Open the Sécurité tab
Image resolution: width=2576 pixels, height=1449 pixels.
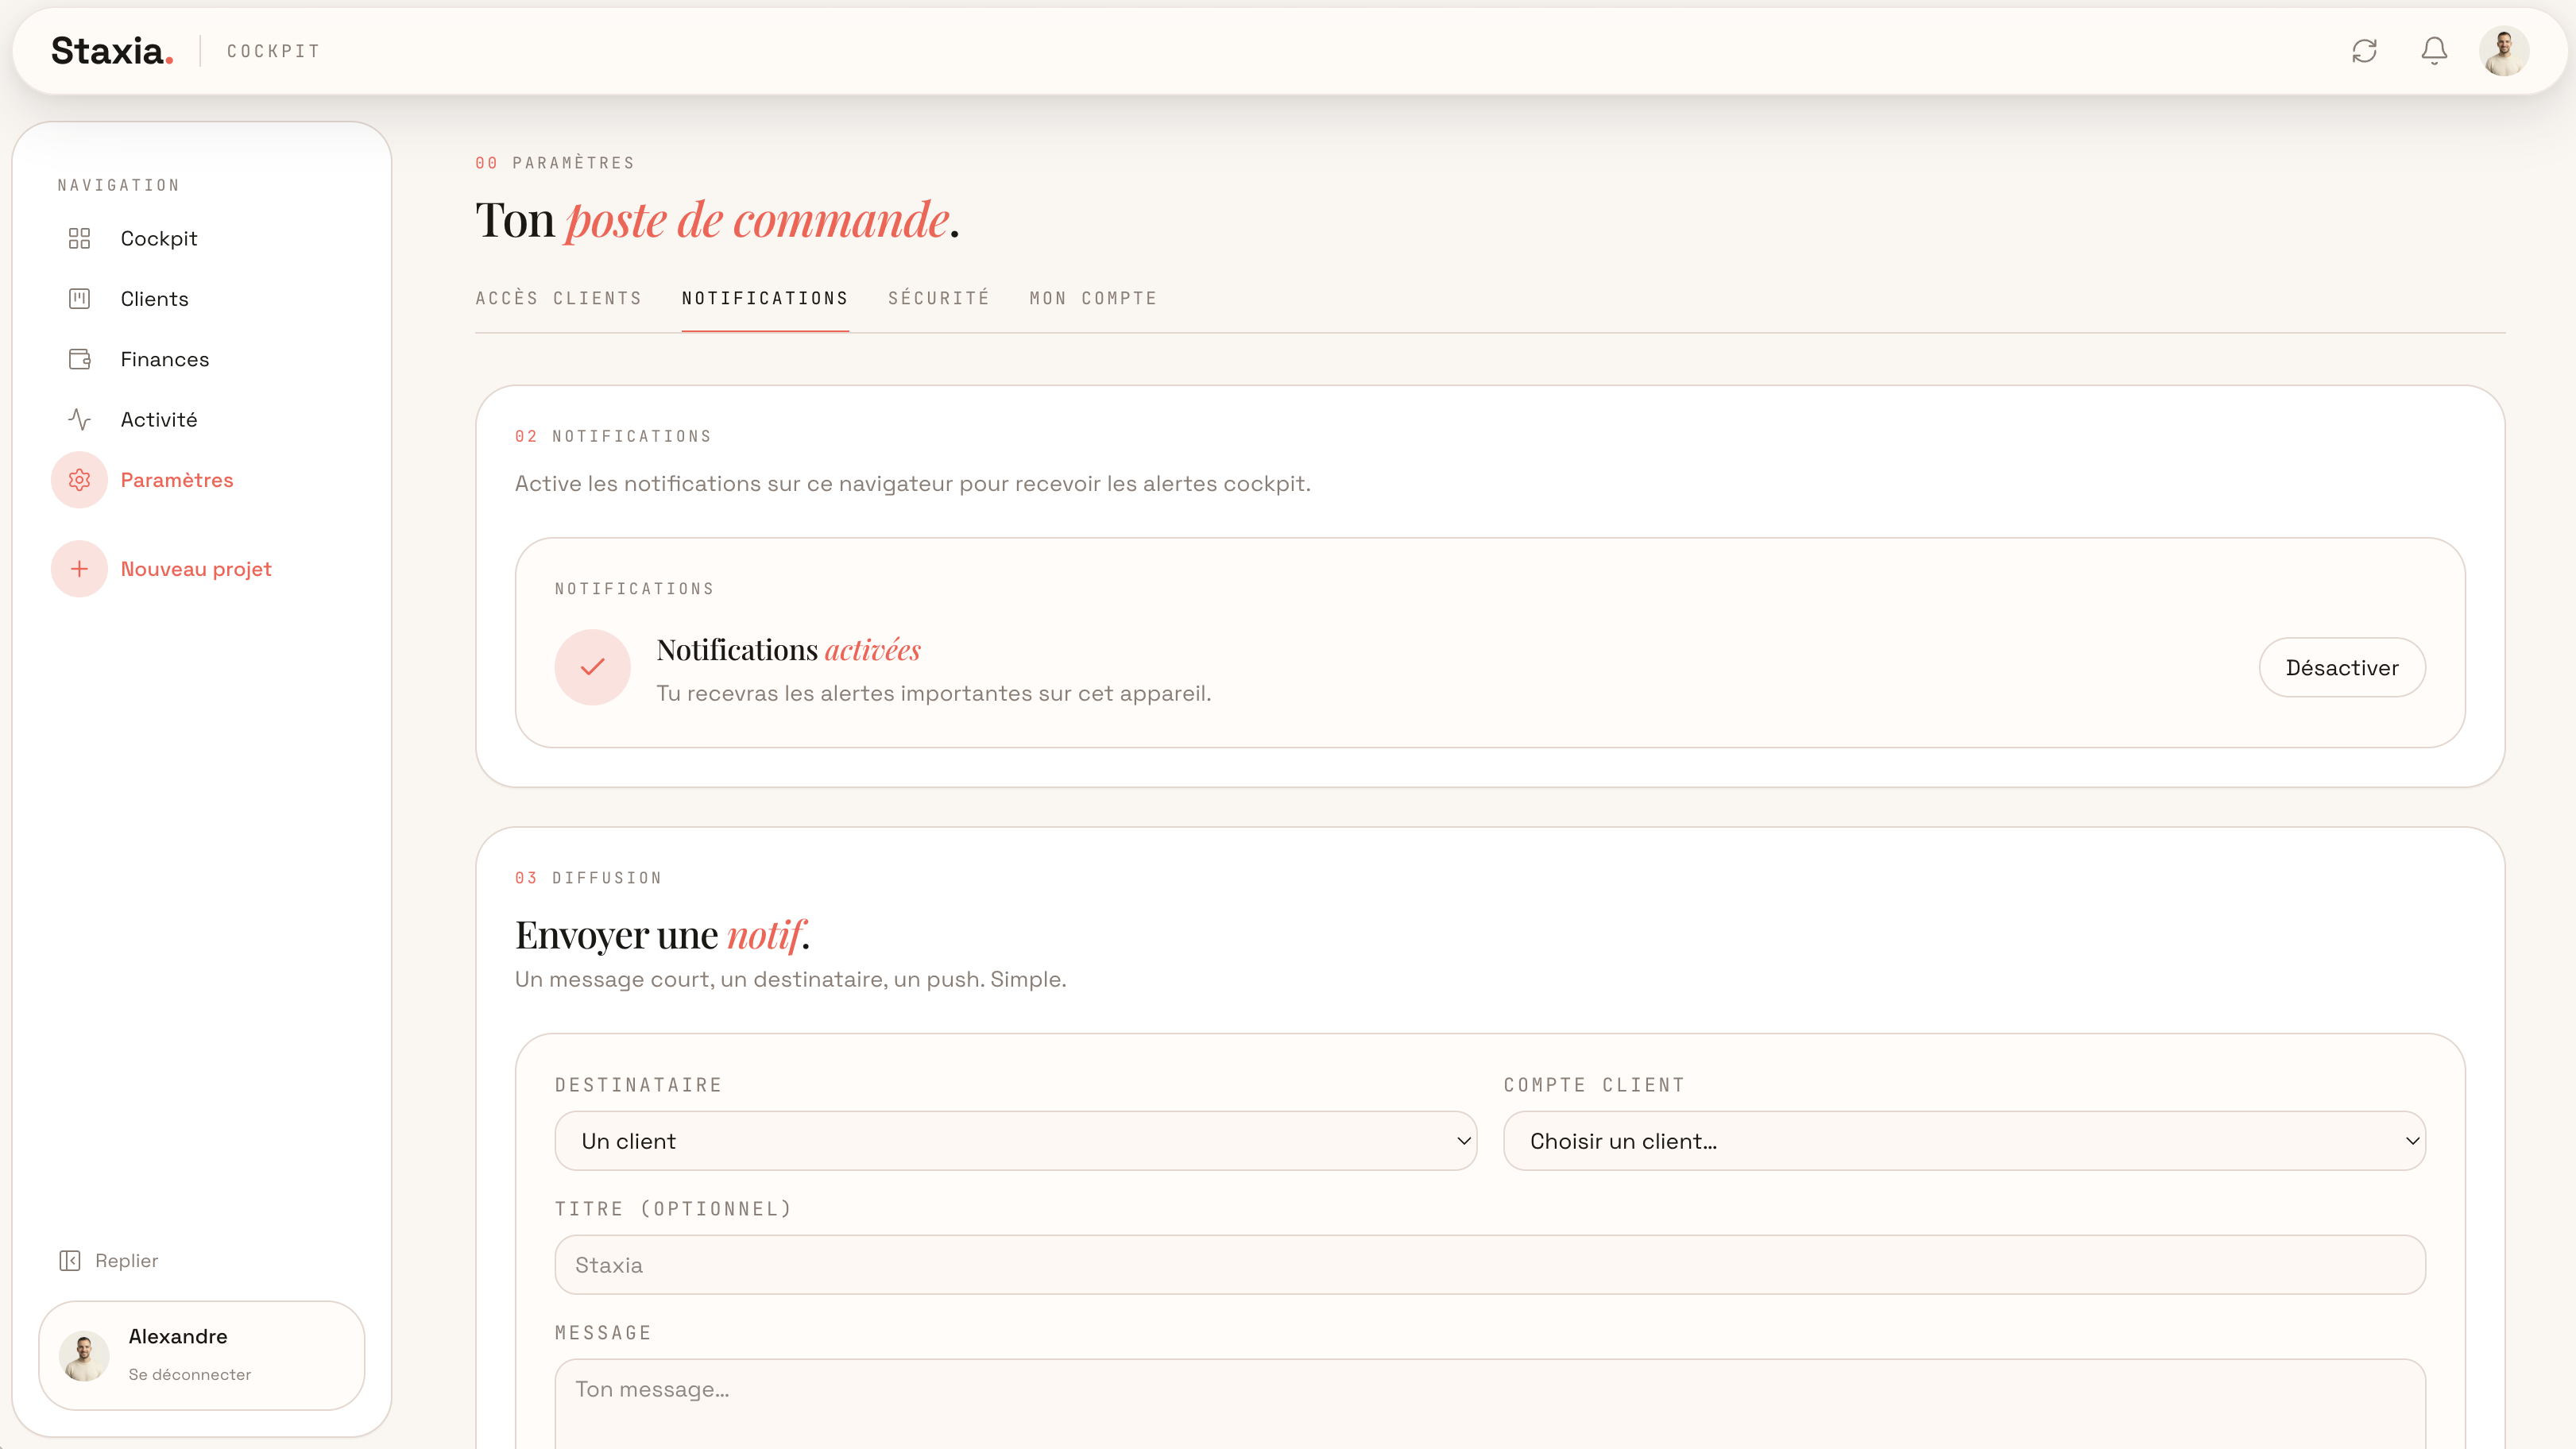(x=939, y=298)
